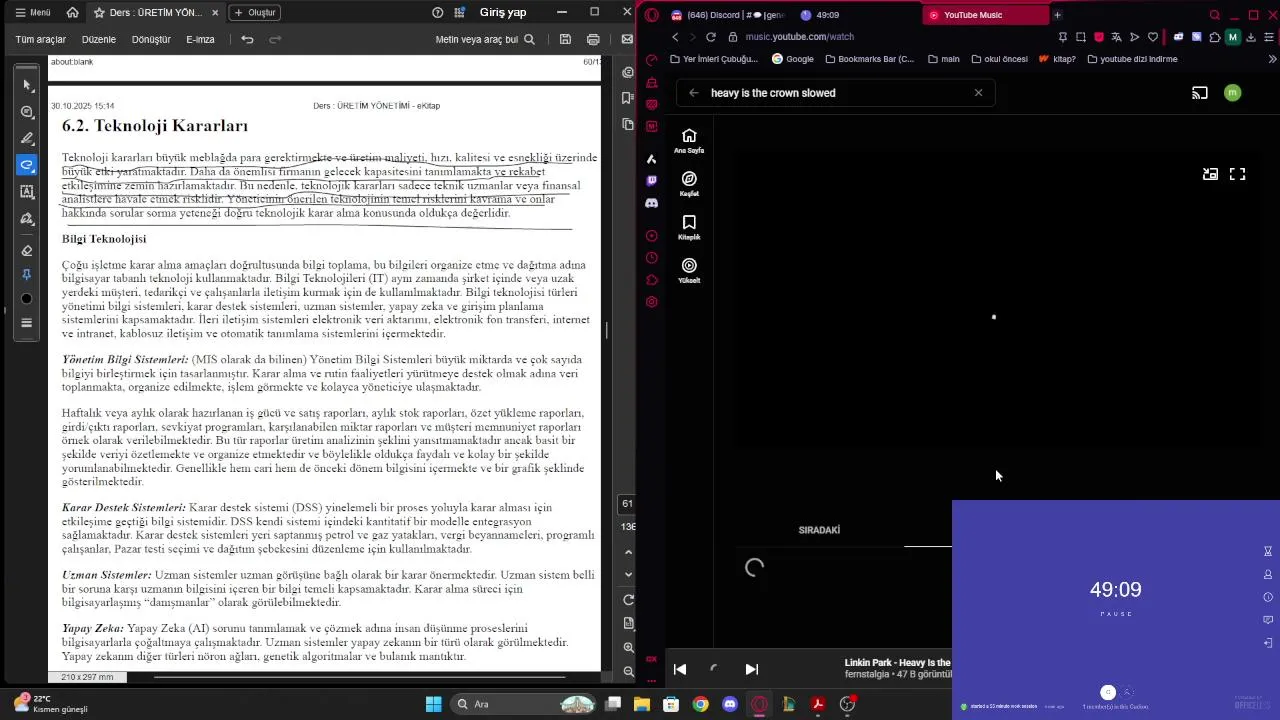Switch to the Discord browser tab
The width and height of the screenshot is (1280, 720).
tap(727, 15)
